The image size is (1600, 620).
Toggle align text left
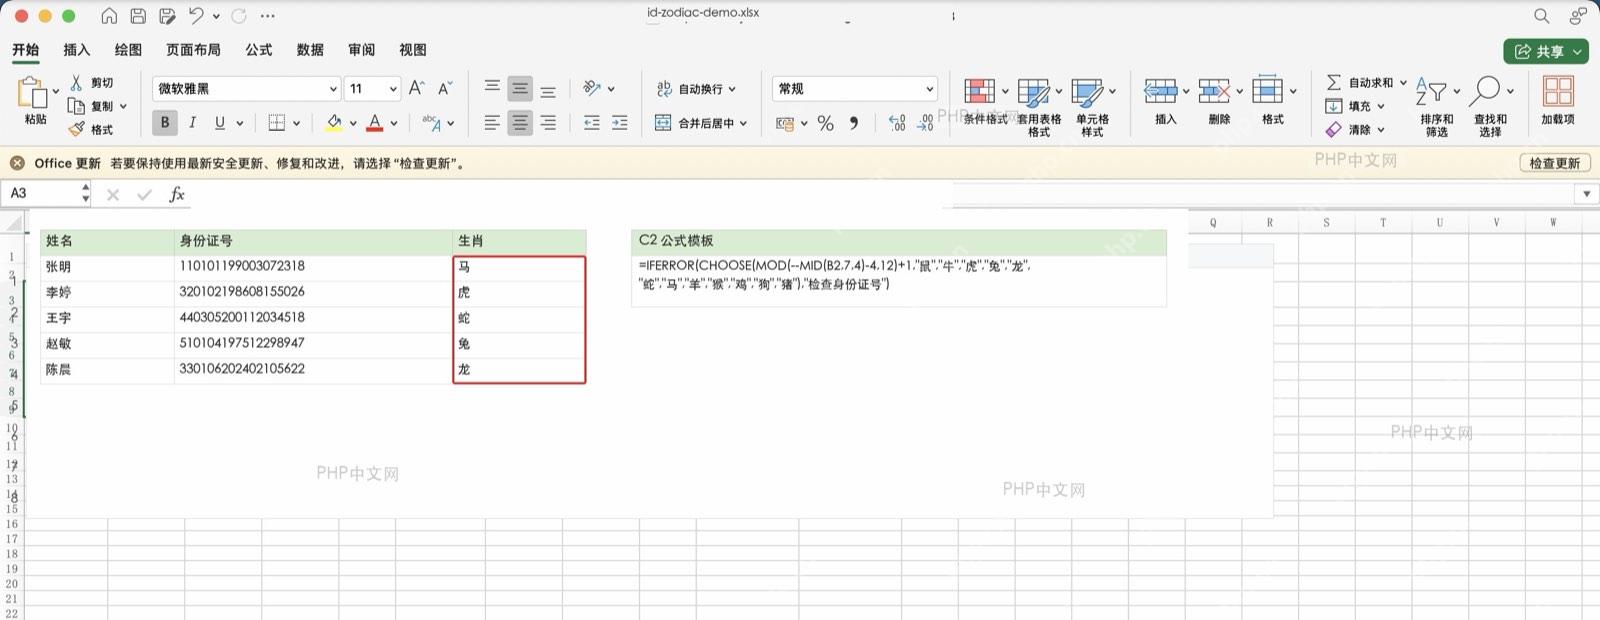[492, 123]
